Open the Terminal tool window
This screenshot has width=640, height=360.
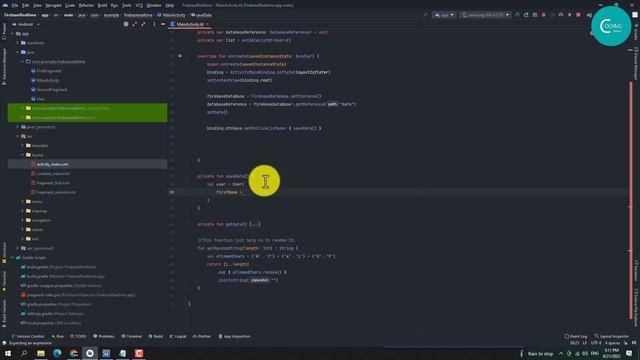click(131, 336)
